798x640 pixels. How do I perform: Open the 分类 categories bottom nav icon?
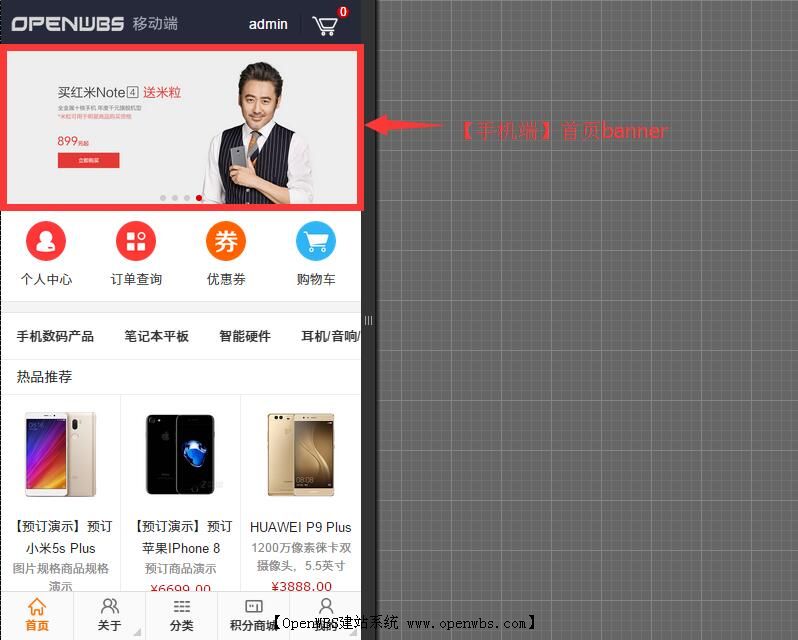tap(181, 614)
